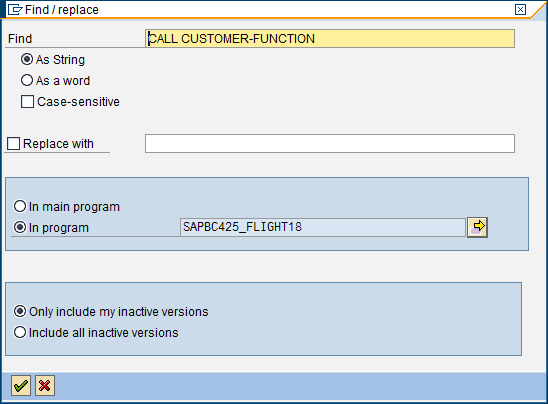
Task: Open program selection via the yellow arrow icon
Action: (x=477, y=227)
